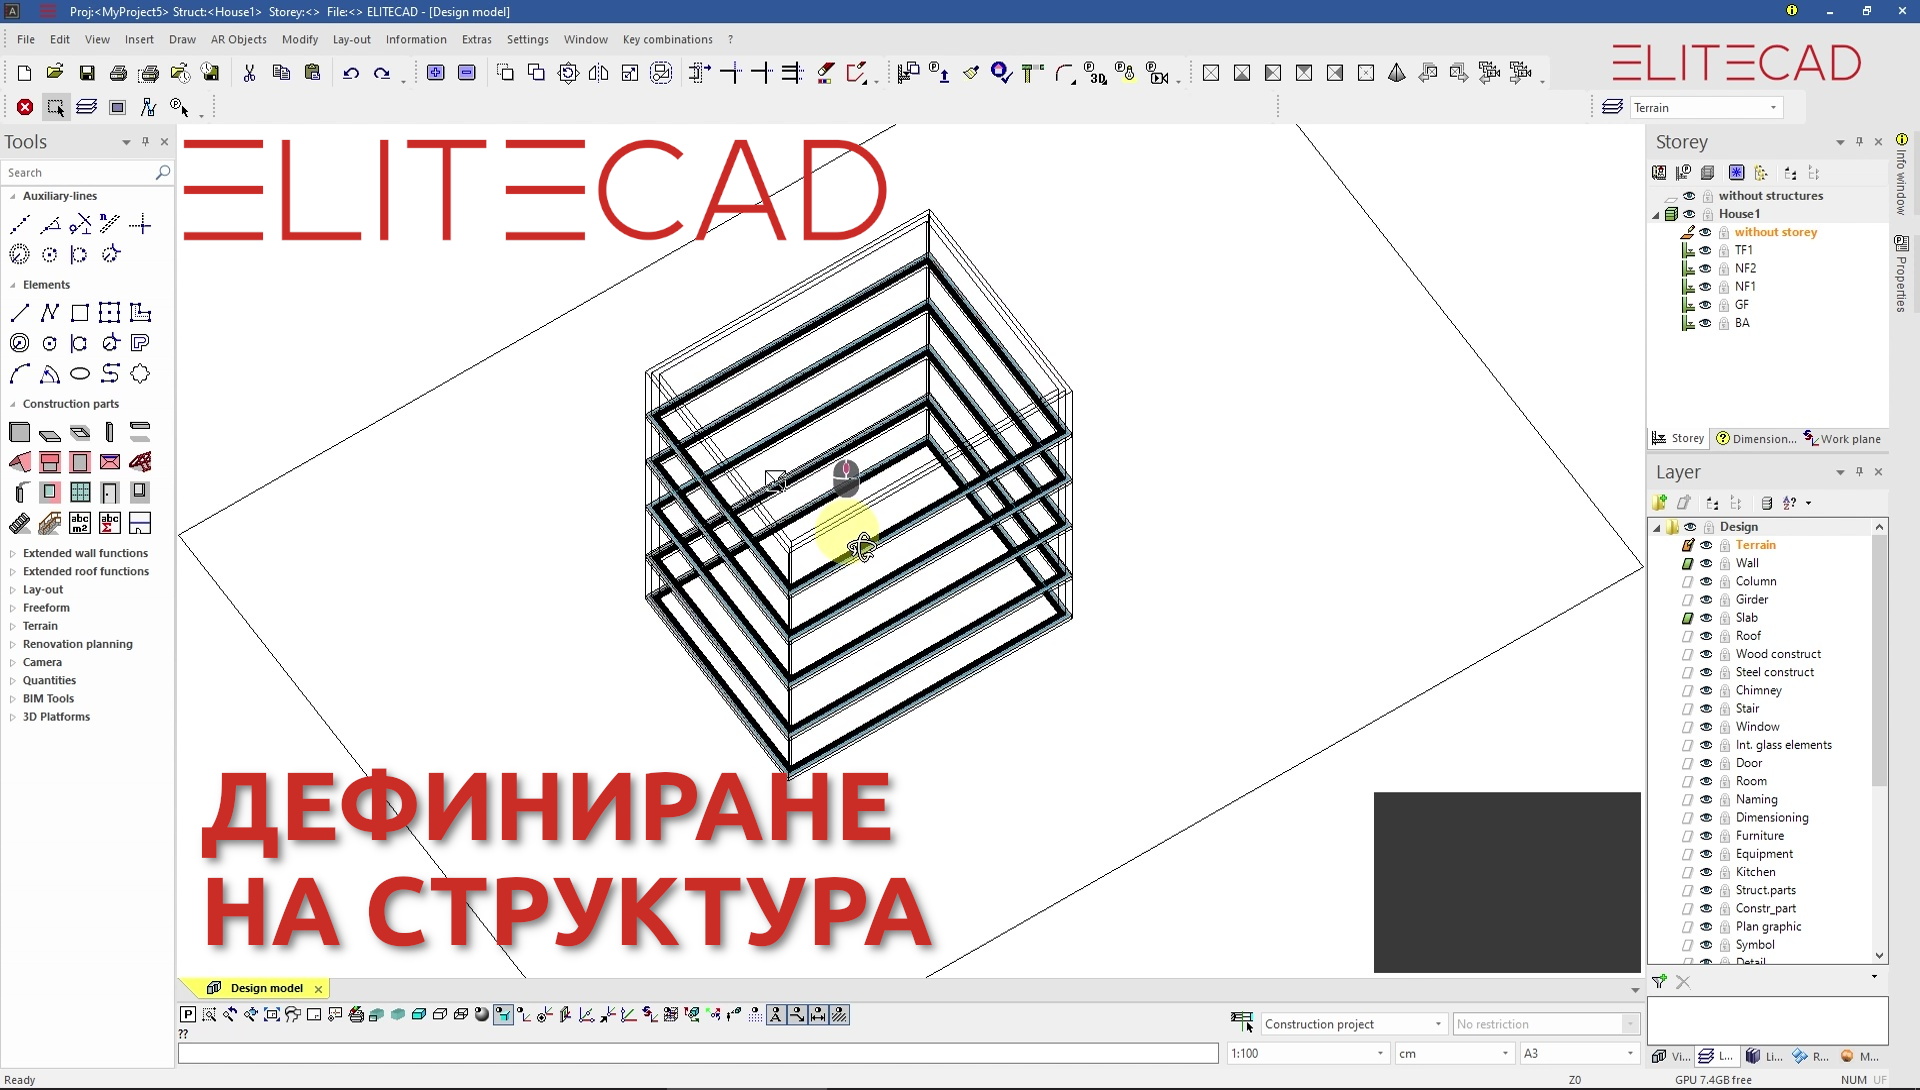Click the magnifier Search icon in Tools

[162, 173]
